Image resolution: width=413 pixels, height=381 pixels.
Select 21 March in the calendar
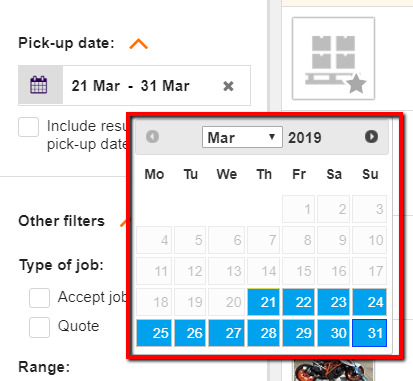click(263, 302)
